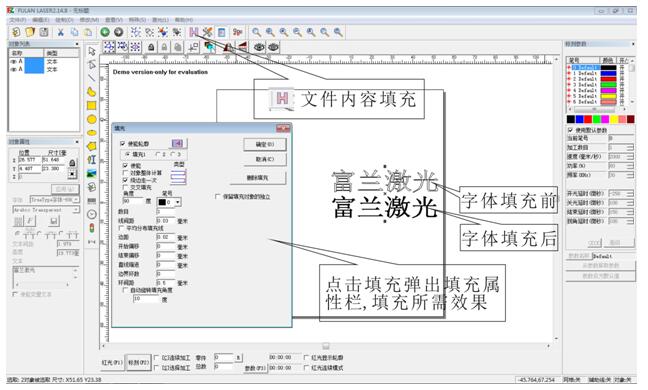This screenshot has height=390, width=648.
Task: Click the first magnifier zoom icon
Action: pyautogui.click(x=257, y=32)
